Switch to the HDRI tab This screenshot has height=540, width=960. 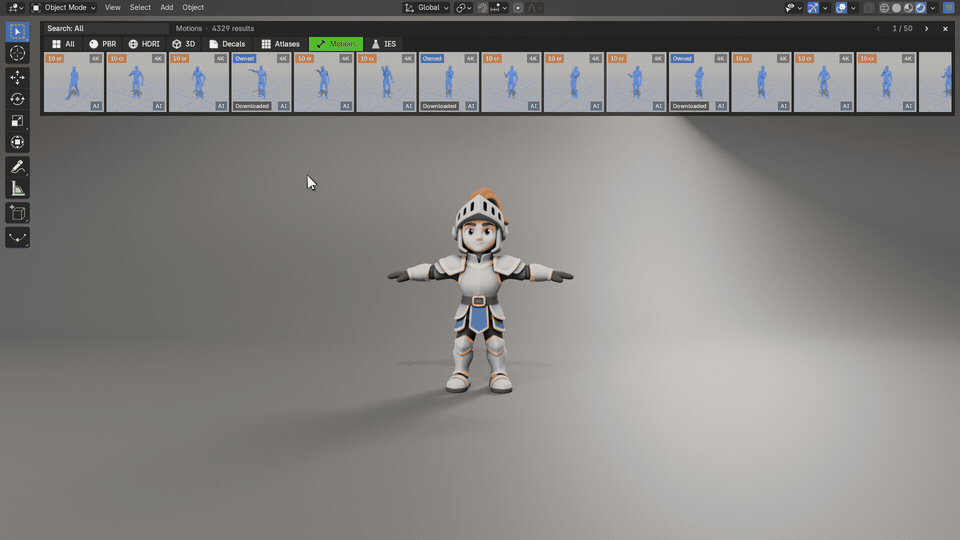pos(144,44)
